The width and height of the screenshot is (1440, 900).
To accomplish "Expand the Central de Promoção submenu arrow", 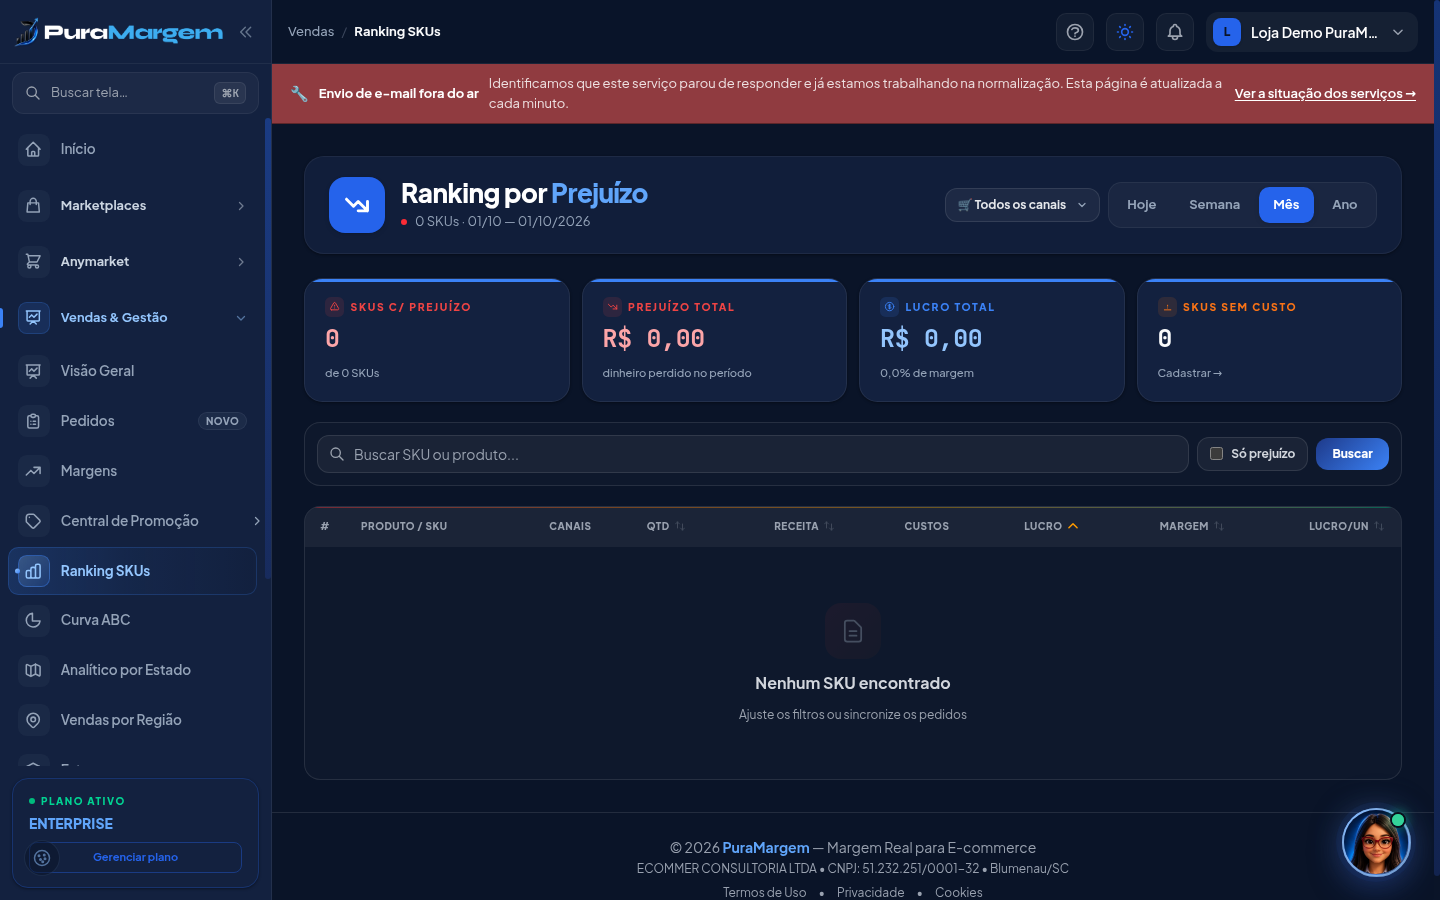I will click(x=256, y=521).
